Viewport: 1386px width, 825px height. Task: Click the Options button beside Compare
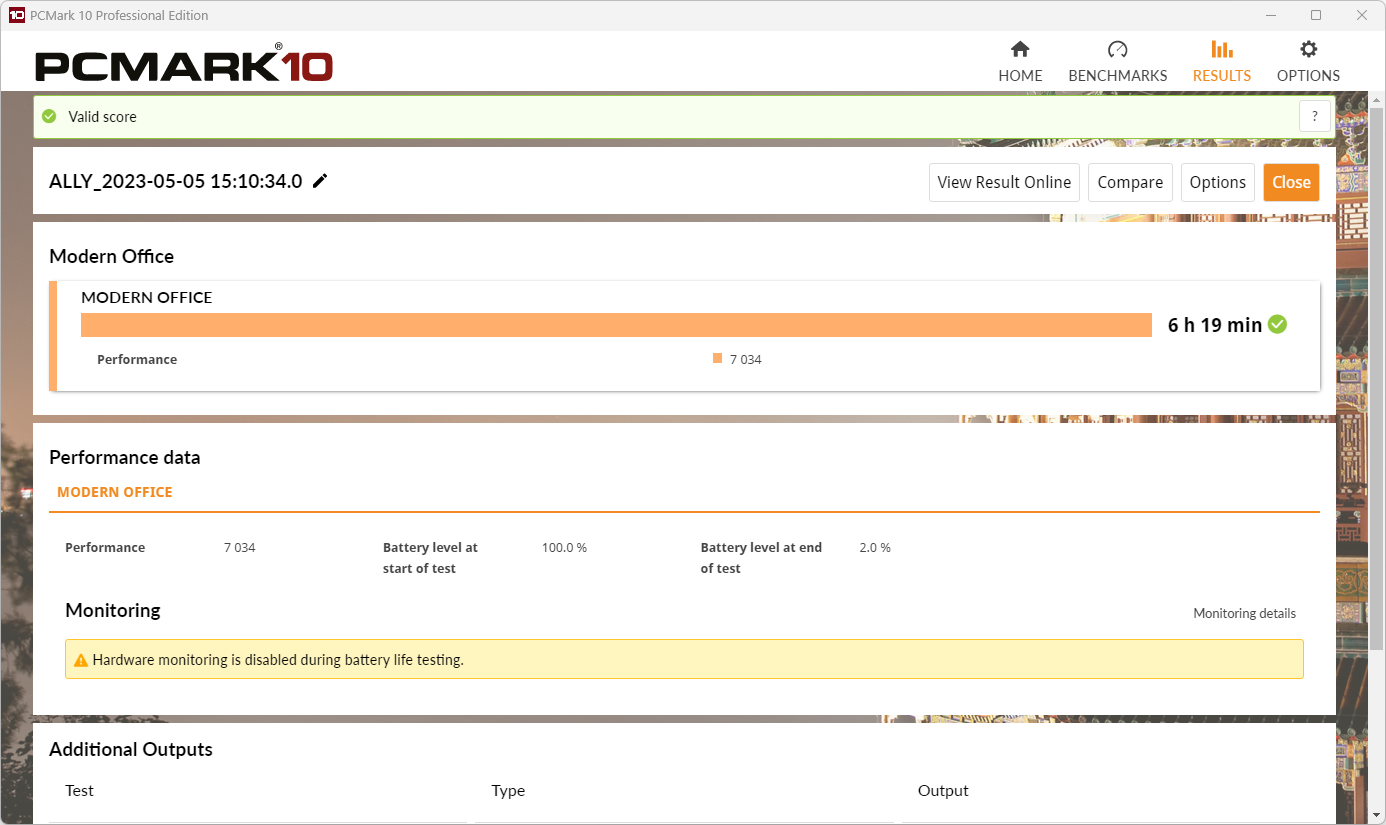click(1217, 182)
